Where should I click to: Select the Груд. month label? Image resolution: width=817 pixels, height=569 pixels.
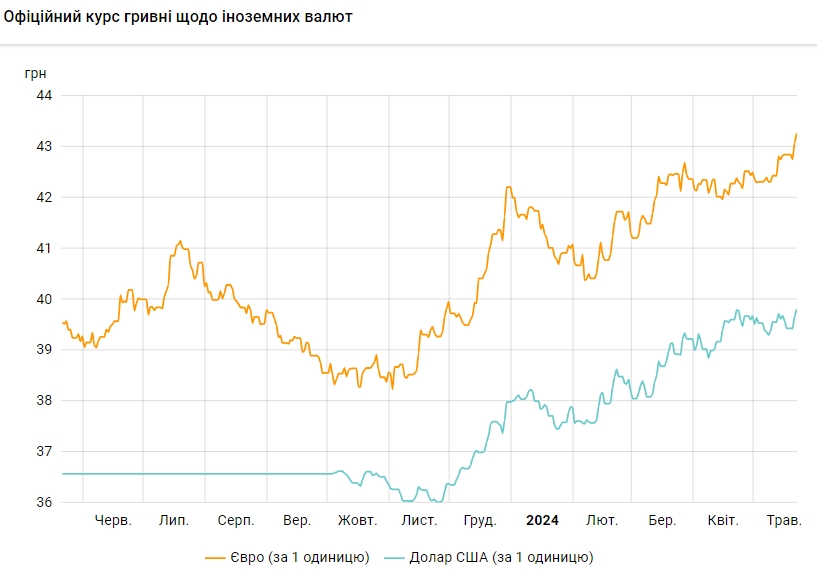point(481,520)
